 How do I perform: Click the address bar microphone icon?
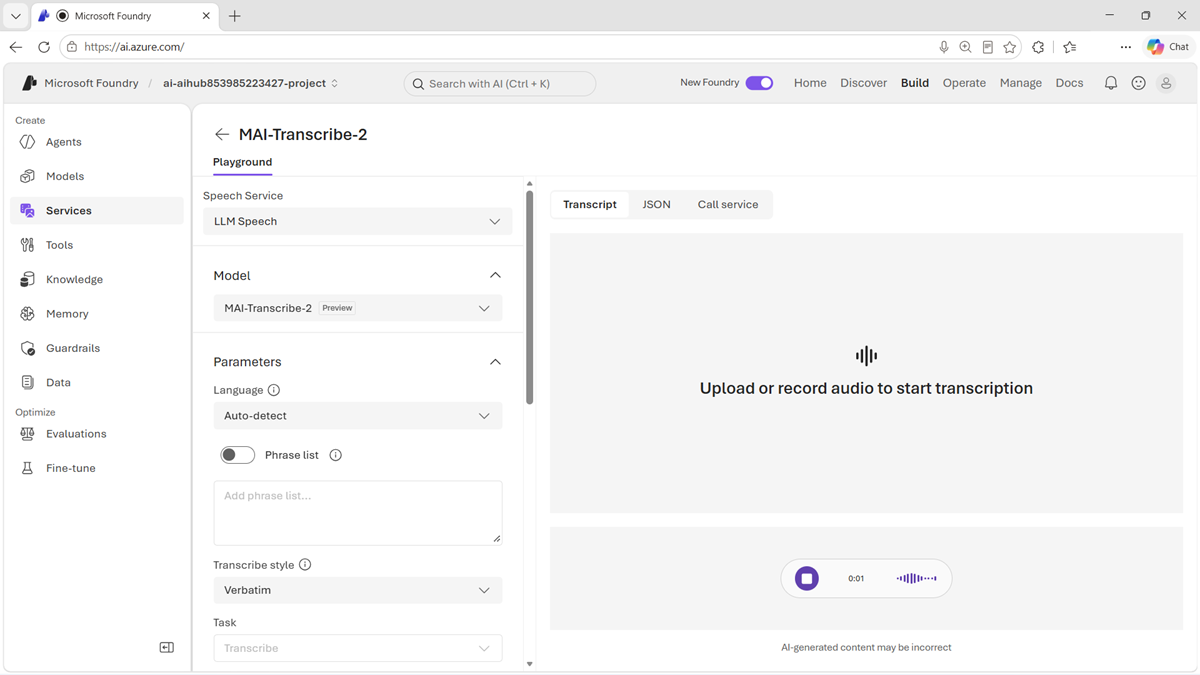pos(944,47)
